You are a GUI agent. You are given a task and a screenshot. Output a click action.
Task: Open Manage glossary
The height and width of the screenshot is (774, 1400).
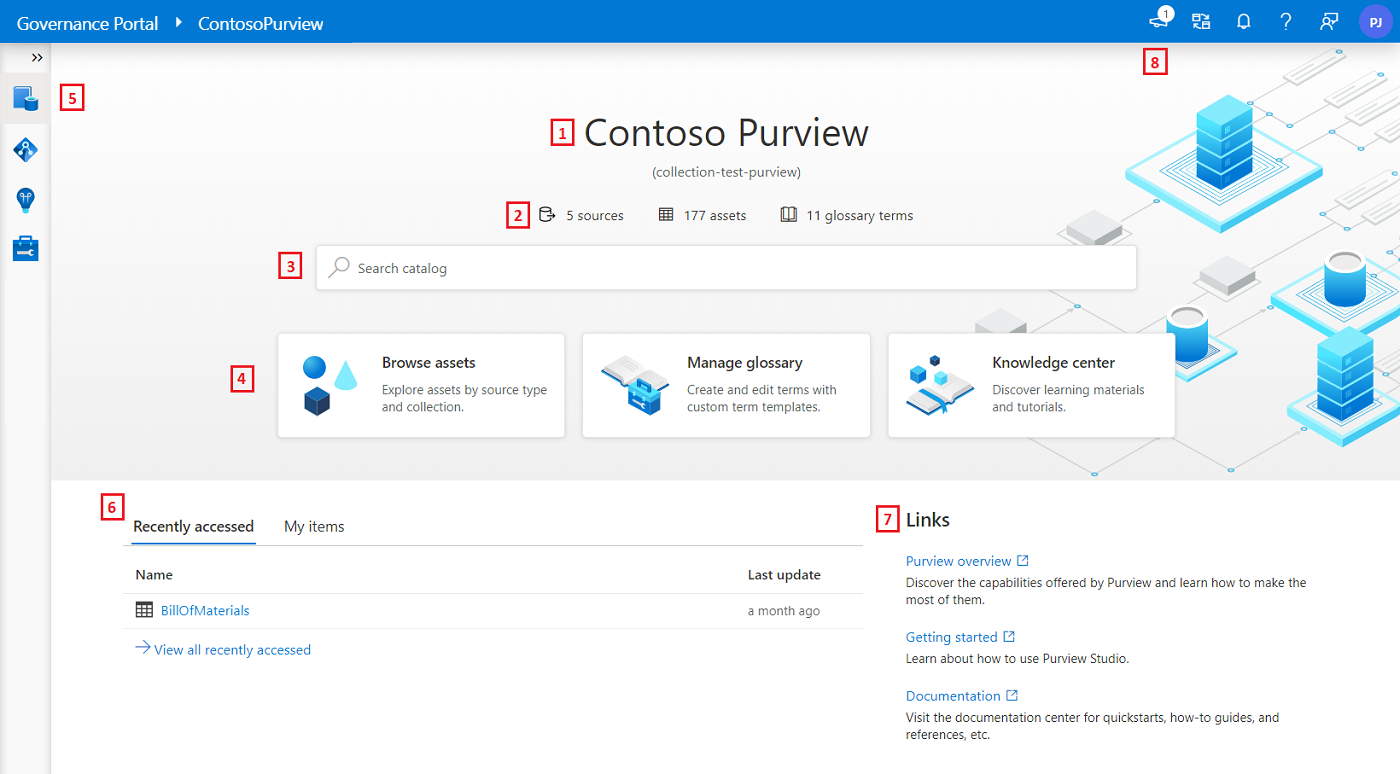tap(726, 385)
